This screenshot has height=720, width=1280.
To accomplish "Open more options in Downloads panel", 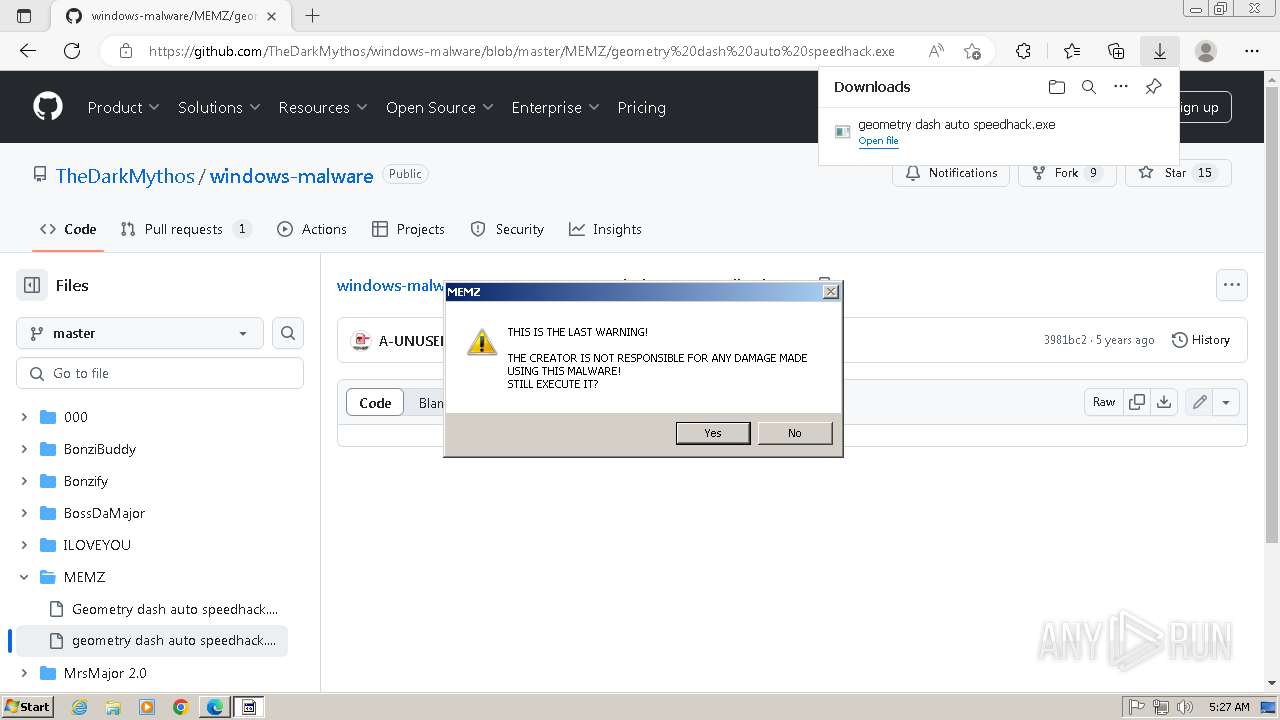I will (1121, 87).
